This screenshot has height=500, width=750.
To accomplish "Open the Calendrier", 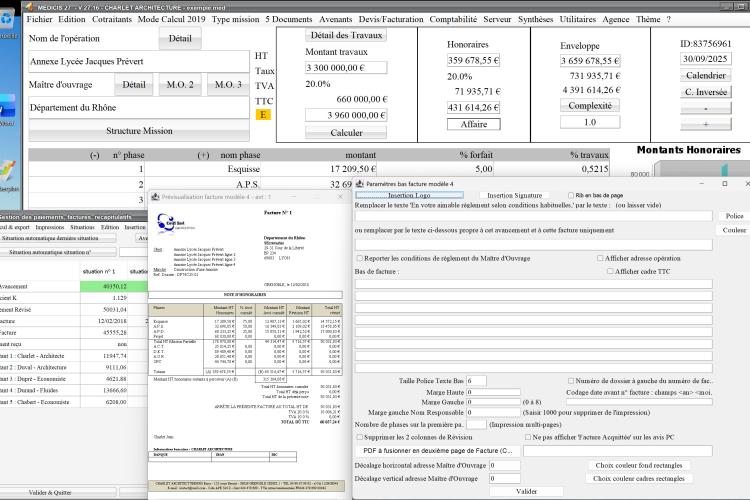I will click(706, 76).
